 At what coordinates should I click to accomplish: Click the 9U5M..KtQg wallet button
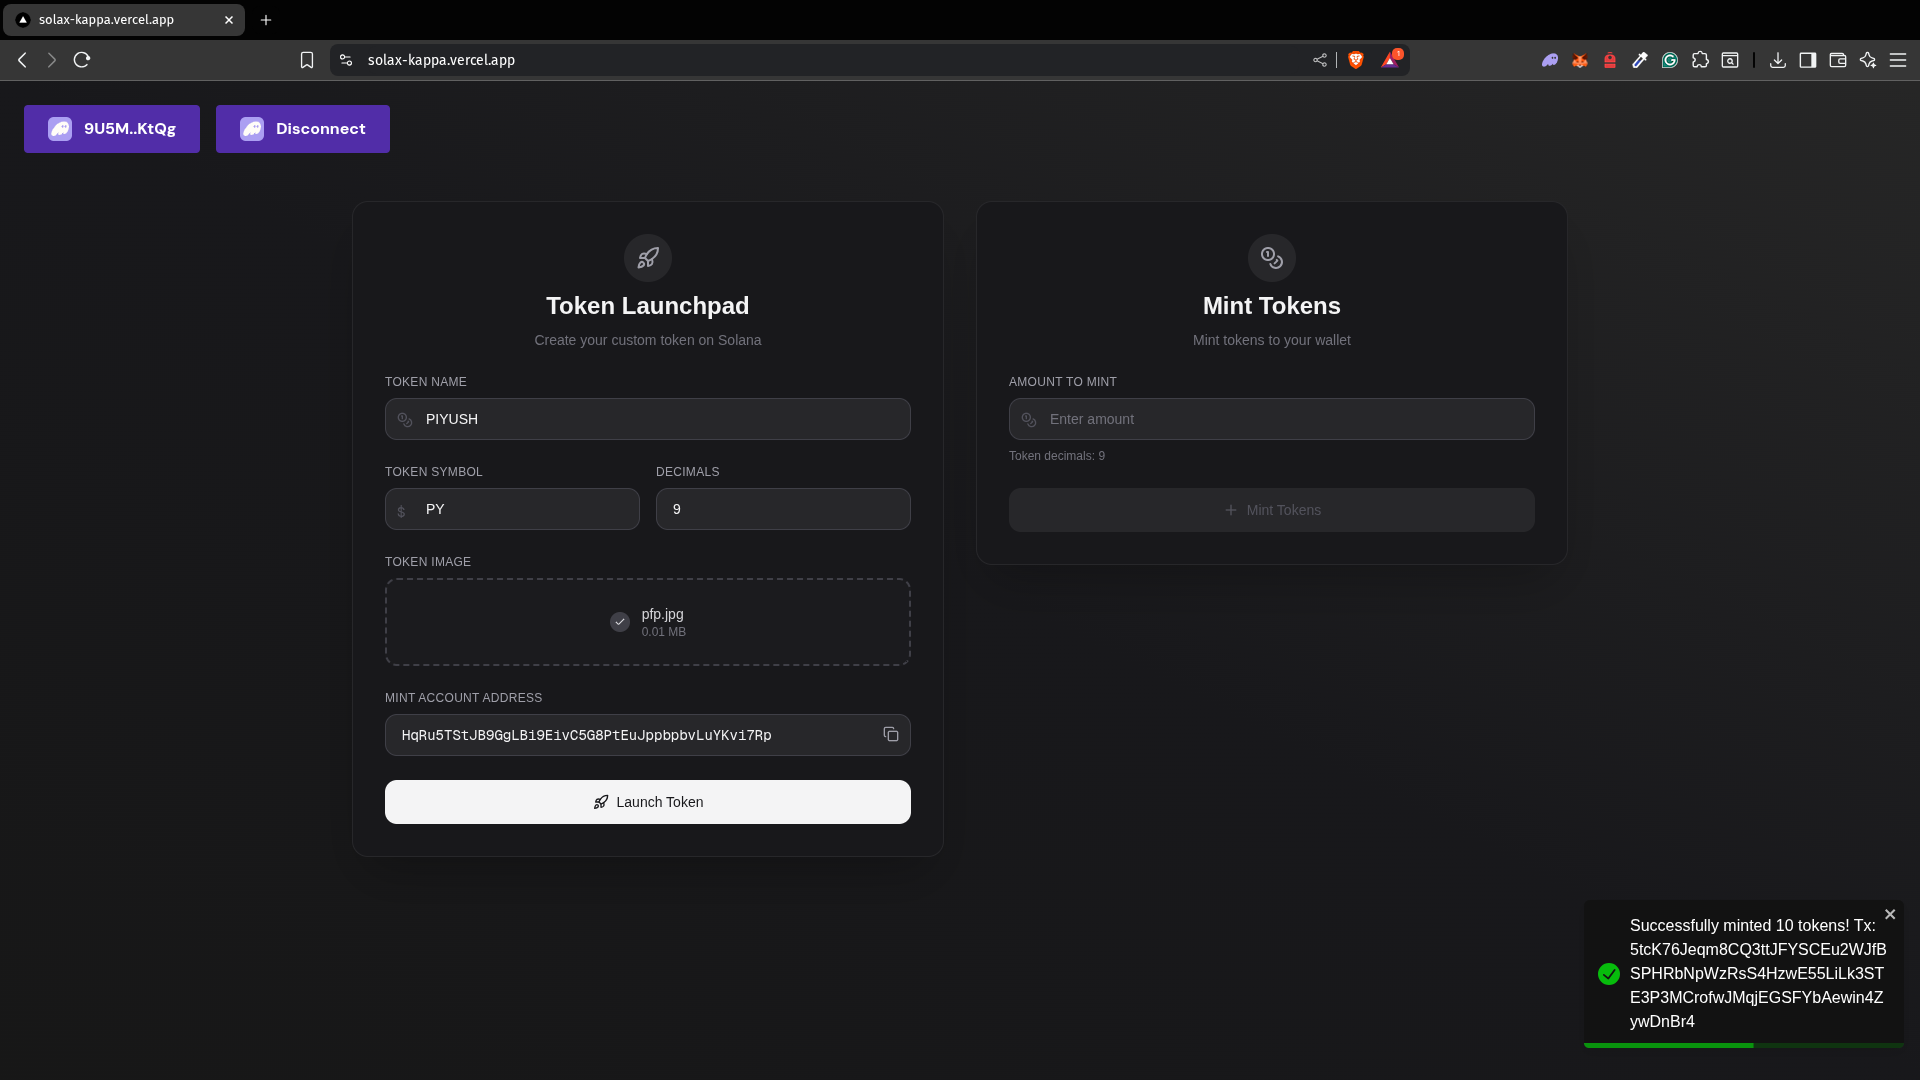(112, 129)
